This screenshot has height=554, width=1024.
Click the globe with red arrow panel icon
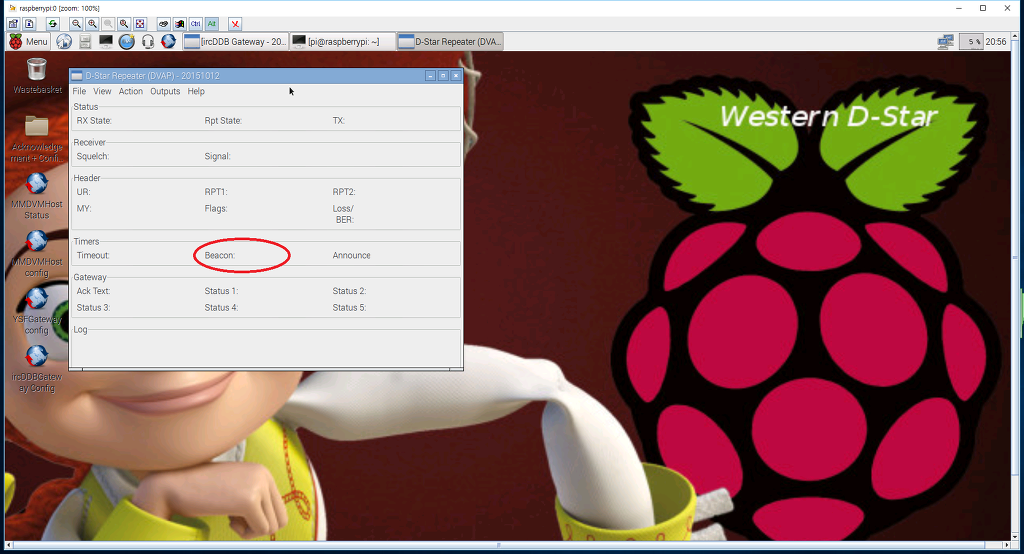tap(168, 41)
